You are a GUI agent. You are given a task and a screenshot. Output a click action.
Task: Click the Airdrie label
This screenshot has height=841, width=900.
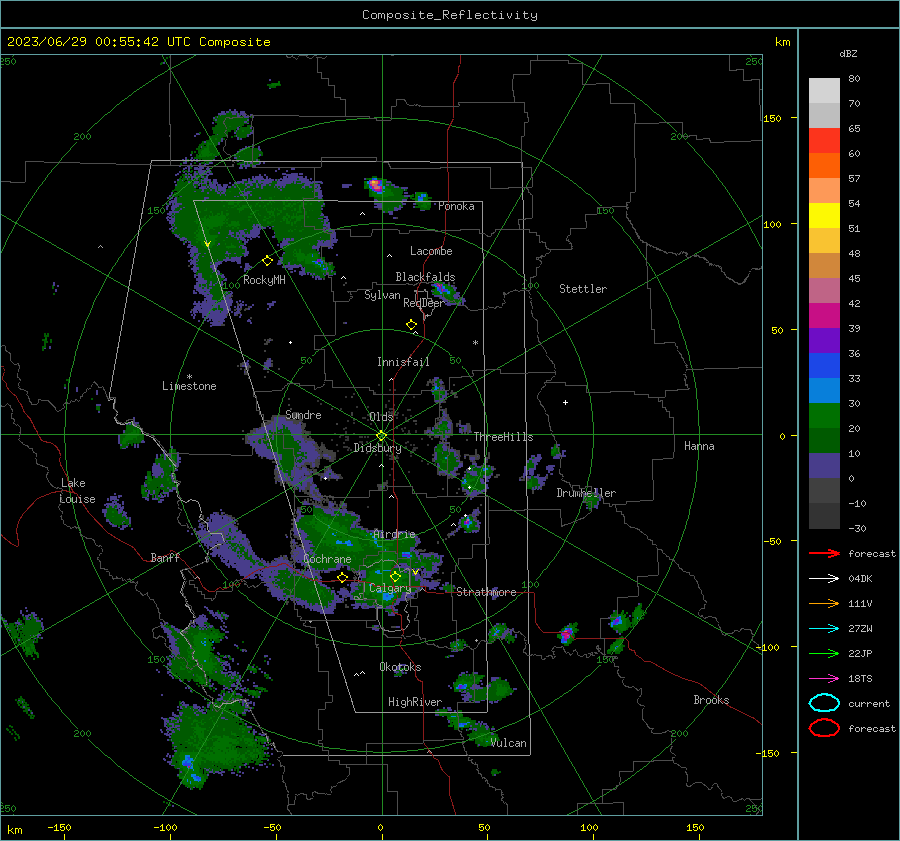tap(394, 534)
